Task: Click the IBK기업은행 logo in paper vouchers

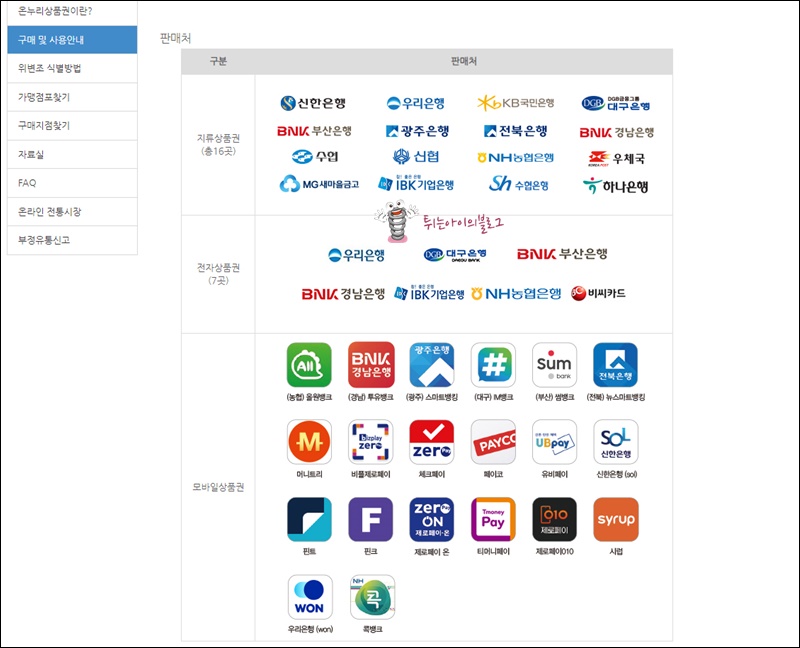Action: pyautogui.click(x=416, y=184)
